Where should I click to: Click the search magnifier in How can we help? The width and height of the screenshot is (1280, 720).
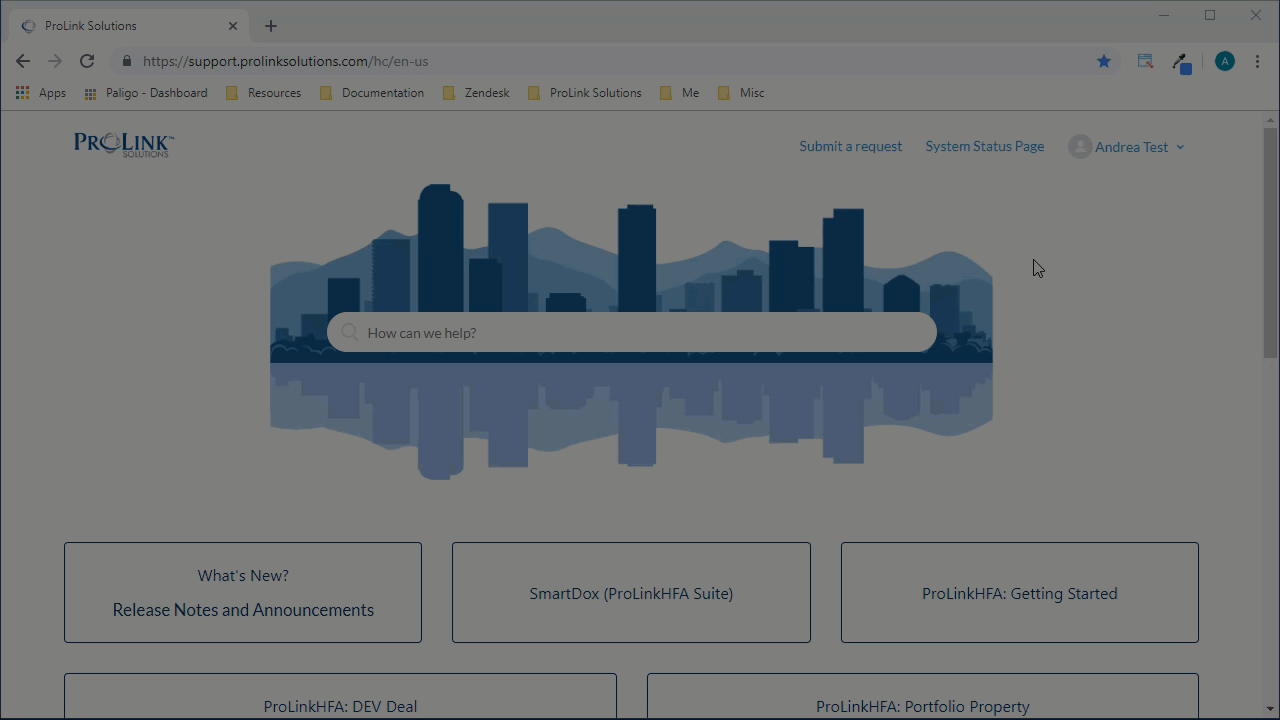[x=349, y=332]
